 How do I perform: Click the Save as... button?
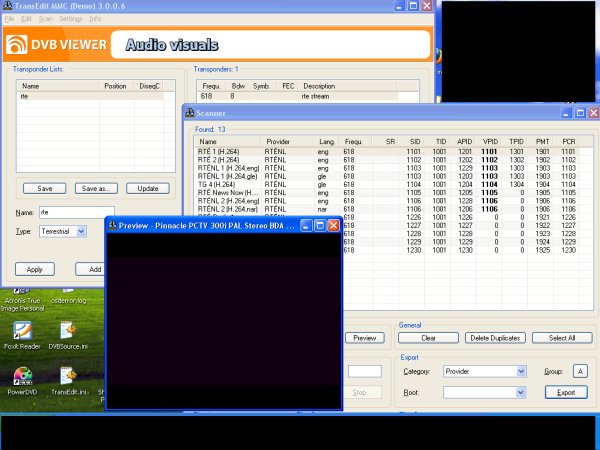[96, 188]
